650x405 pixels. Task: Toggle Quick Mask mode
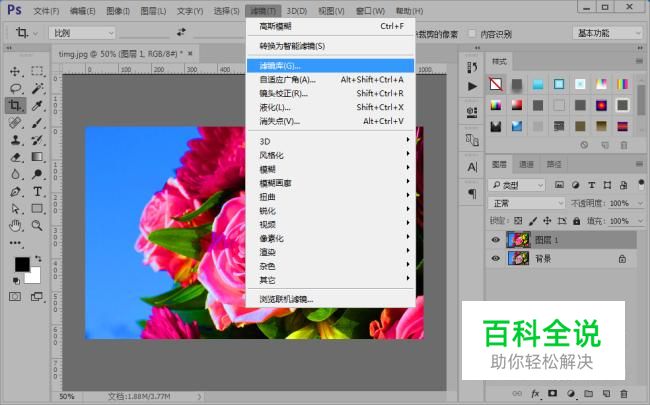(15, 296)
